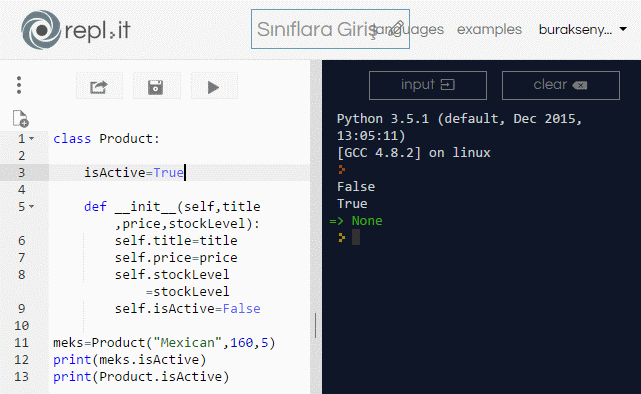Viewport: 641px width, 394px height.
Task: Edit the session title Sınıflara Giriş
Action: [330, 29]
